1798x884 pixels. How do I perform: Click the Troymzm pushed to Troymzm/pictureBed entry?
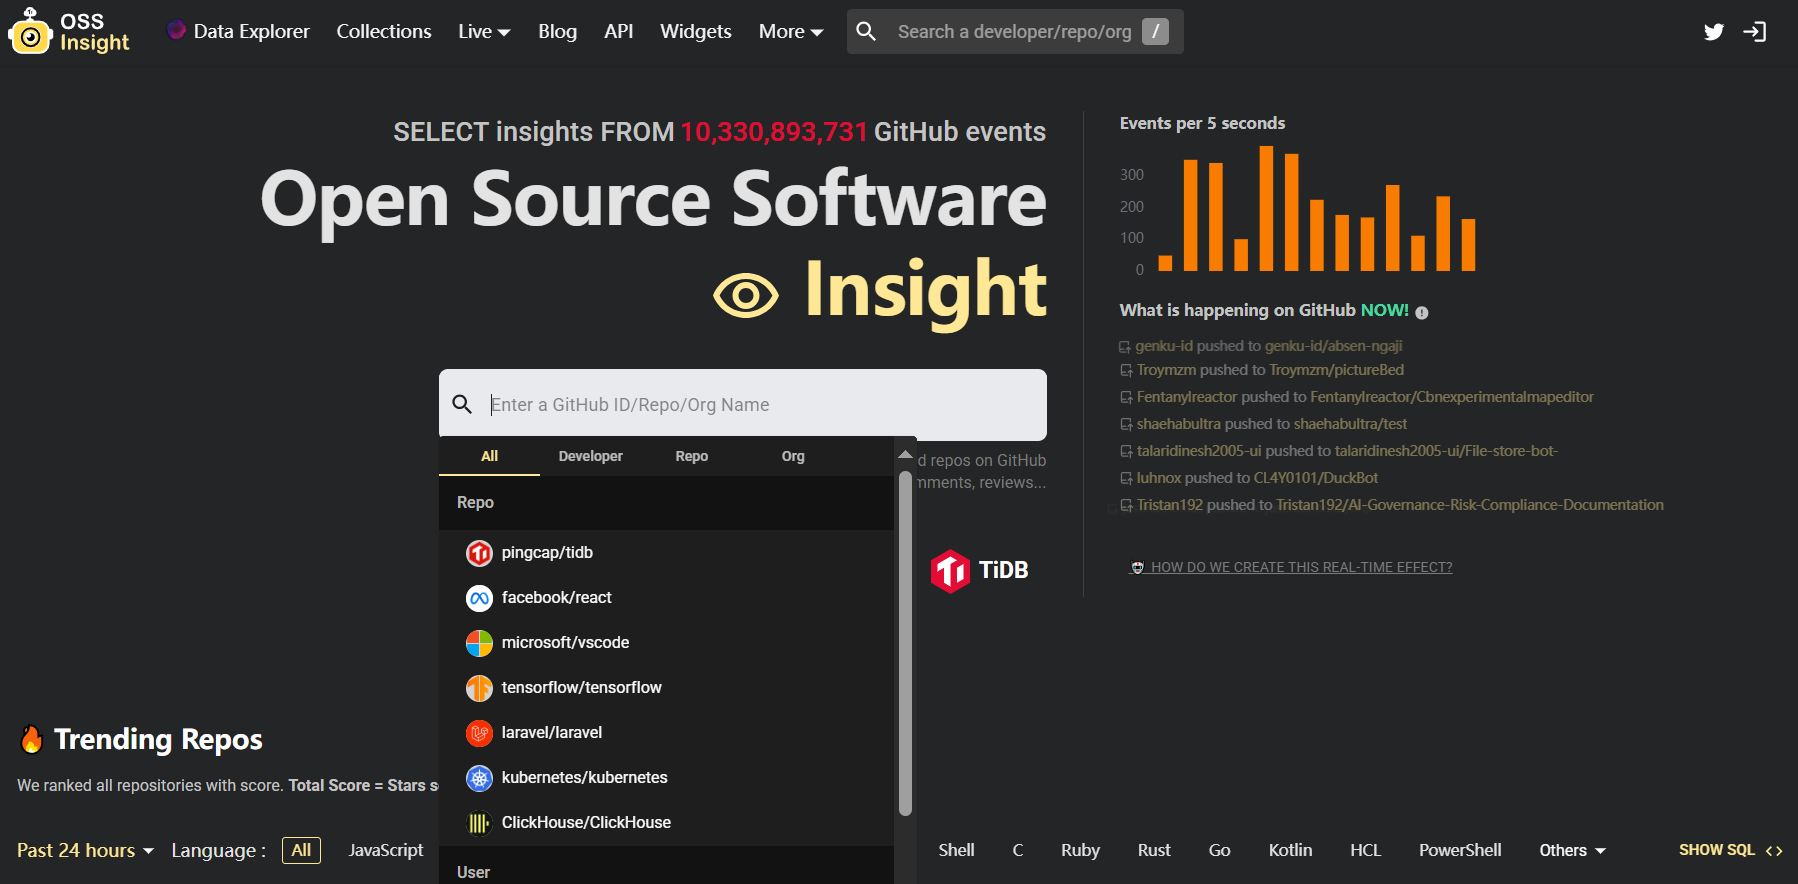(1262, 370)
